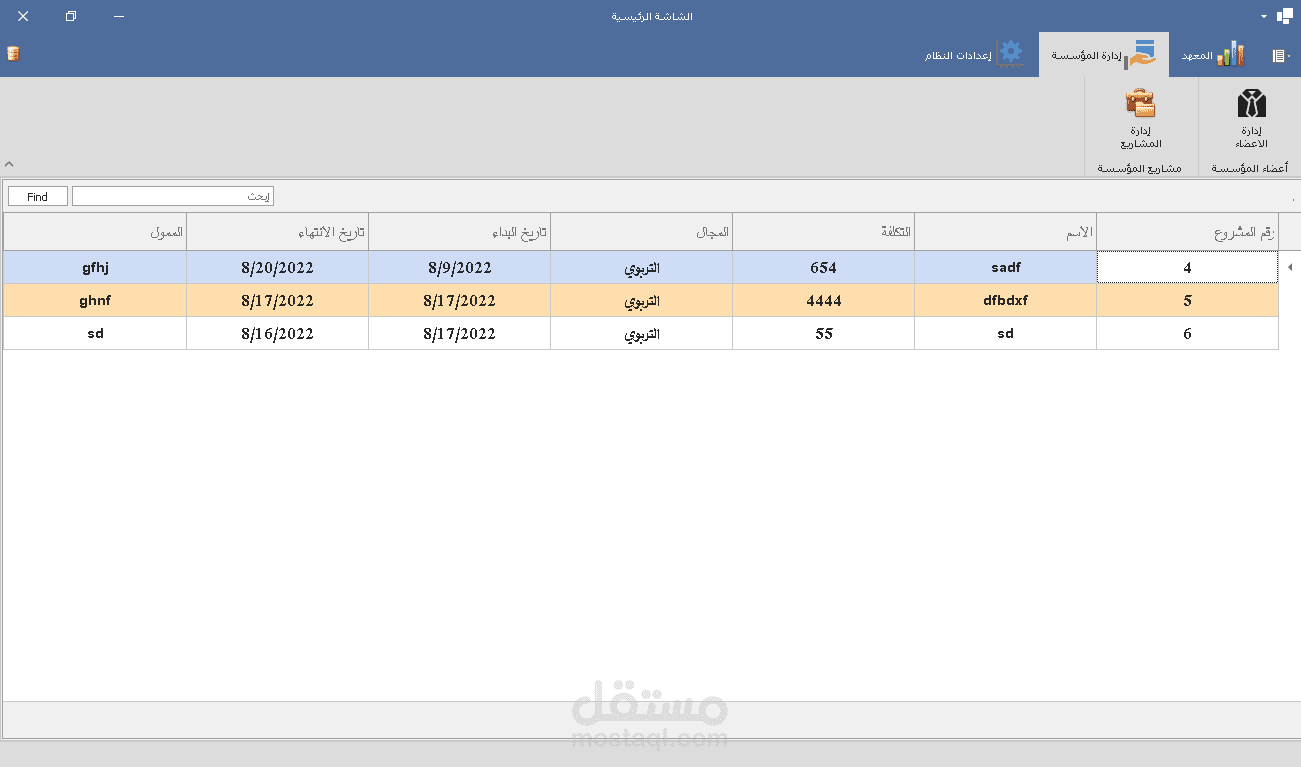
Task: Sort by تاريخ البدء column header
Action: tap(460, 232)
